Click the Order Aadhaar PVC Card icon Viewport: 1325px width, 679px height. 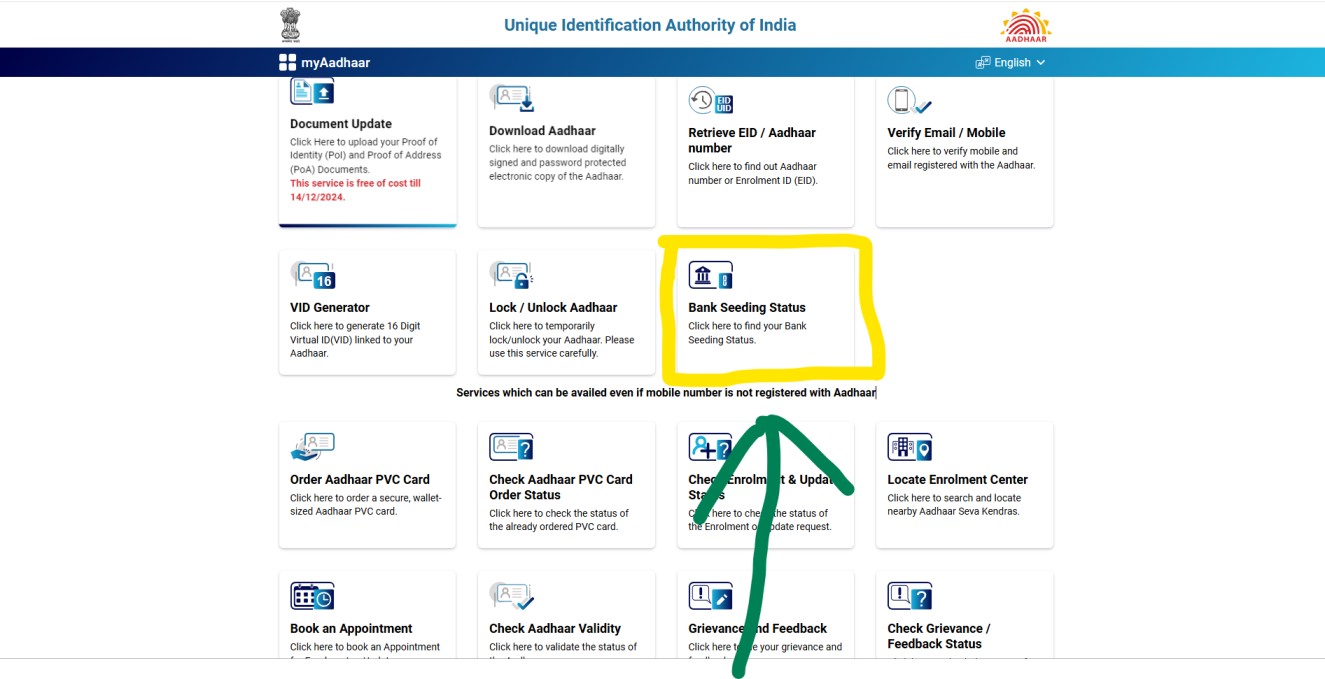coord(312,447)
